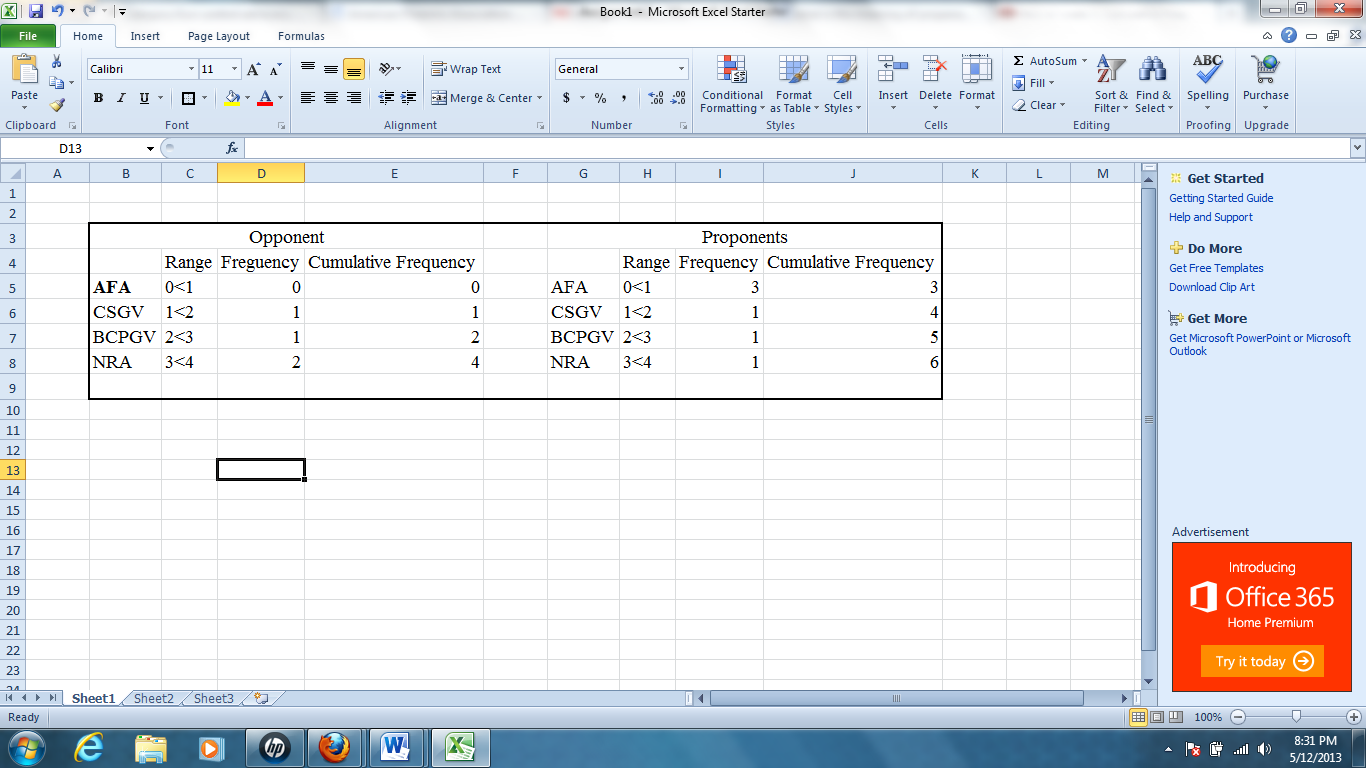Open the font size dropdown
The height and width of the screenshot is (768, 1366).
coord(233,69)
